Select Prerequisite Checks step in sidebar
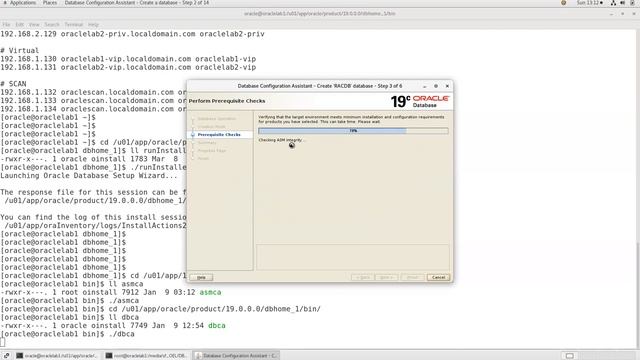Viewport: 640px width, 360px height. pyautogui.click(x=219, y=135)
